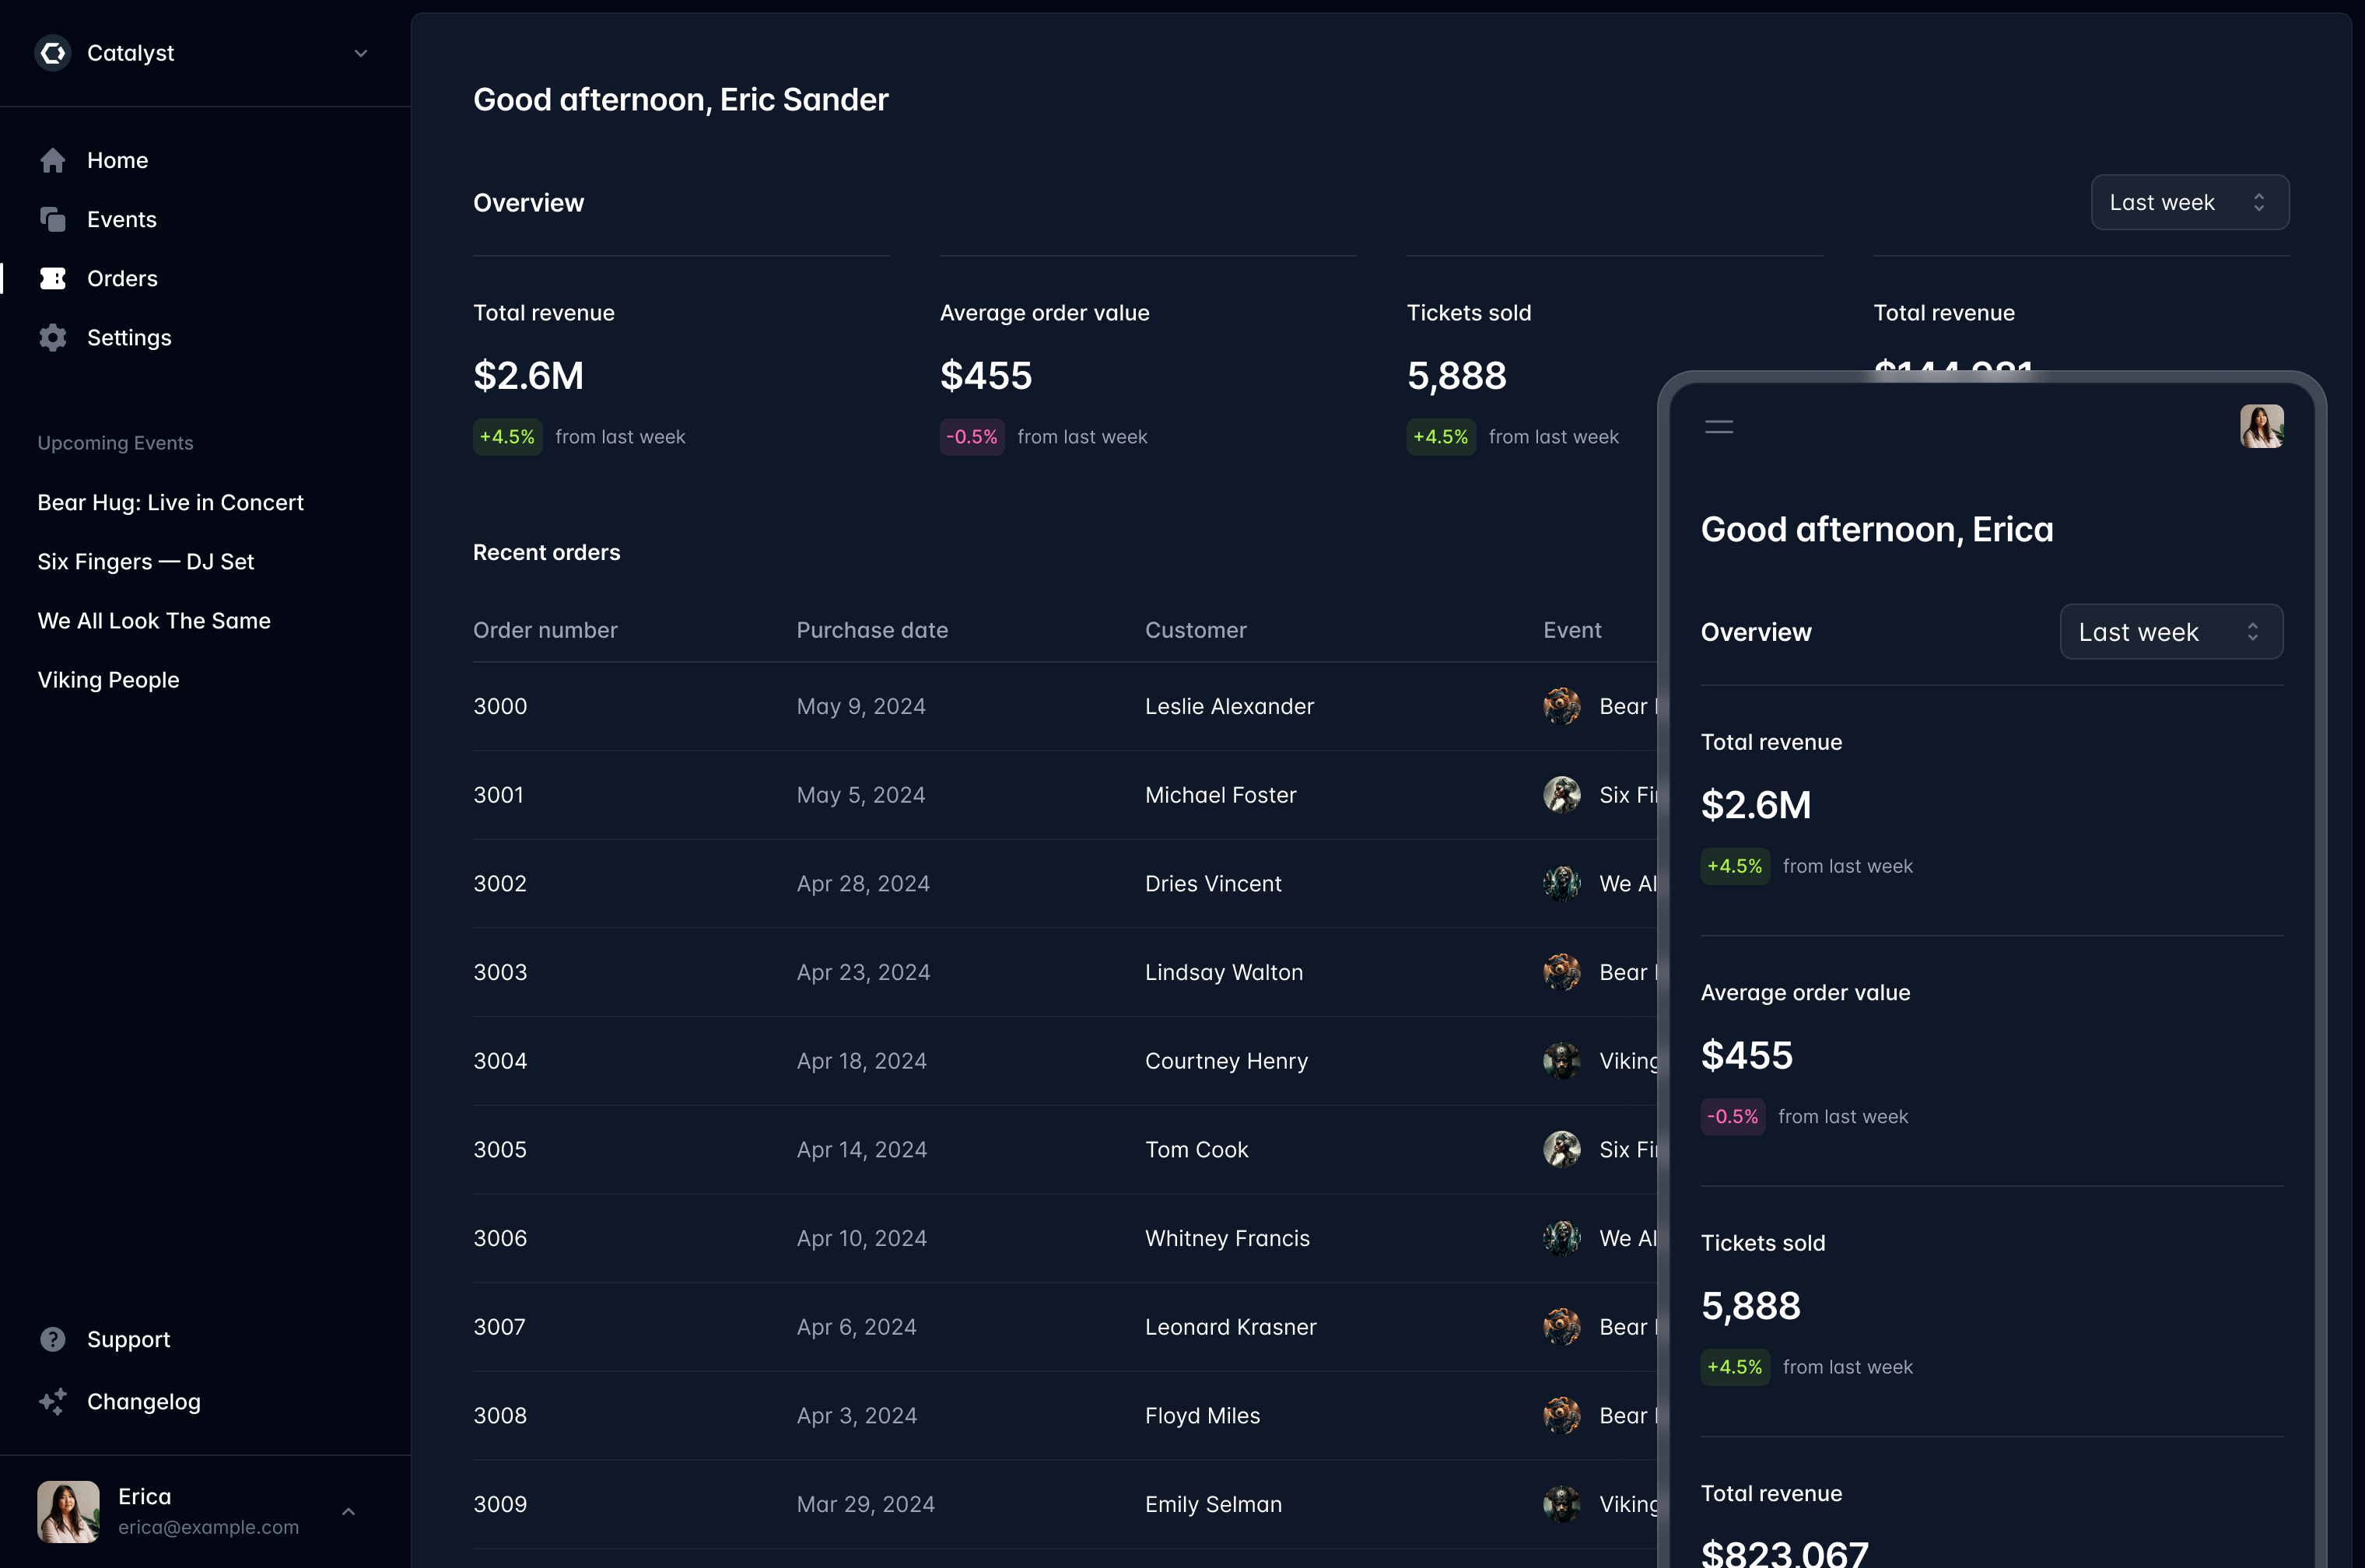Click the Home house icon
The height and width of the screenshot is (1568, 2365).
pos(53,161)
